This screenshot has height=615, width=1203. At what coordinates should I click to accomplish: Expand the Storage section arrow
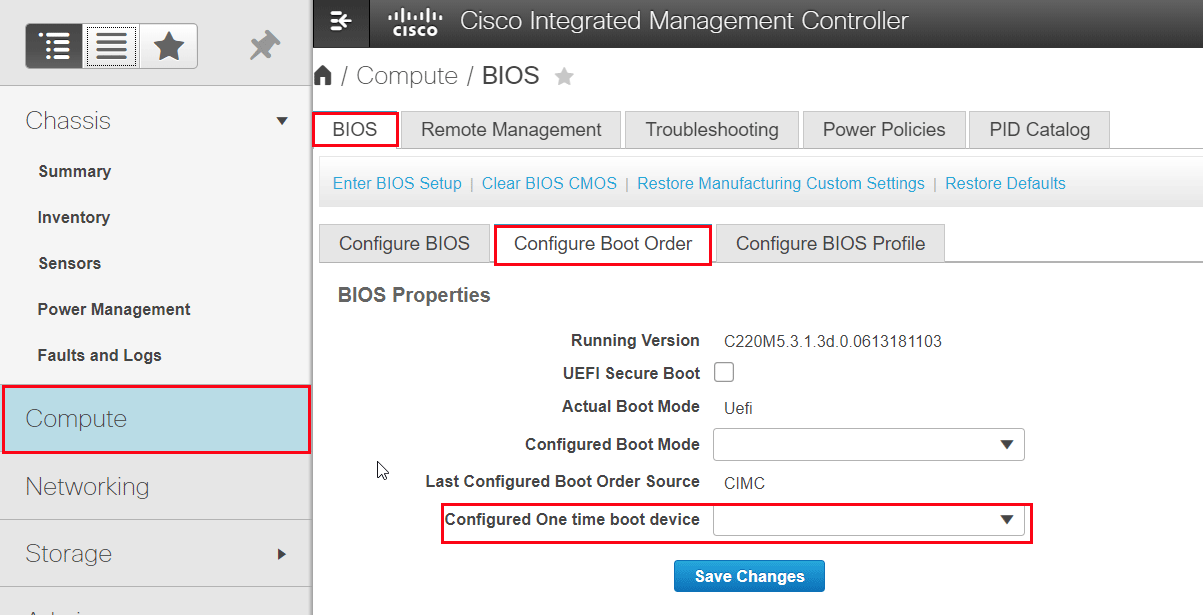click(282, 554)
